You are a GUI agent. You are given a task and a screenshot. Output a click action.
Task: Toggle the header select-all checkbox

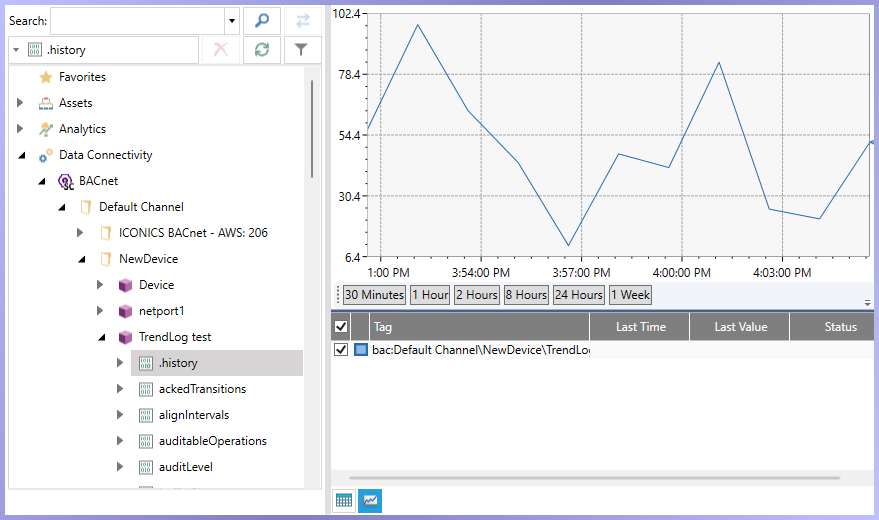click(x=341, y=327)
